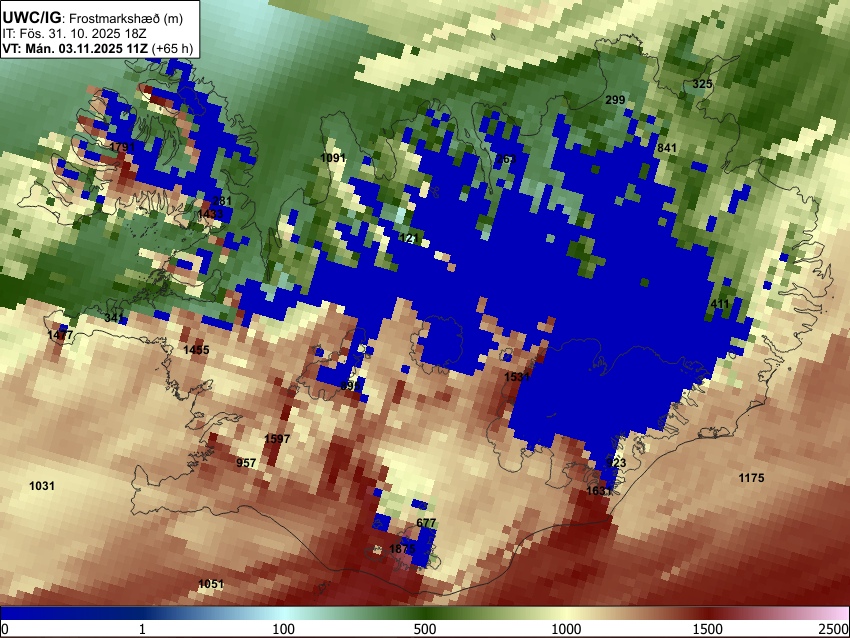This screenshot has height=638, width=850.
Task: Click the legend label "0"
Action: tap(5, 629)
